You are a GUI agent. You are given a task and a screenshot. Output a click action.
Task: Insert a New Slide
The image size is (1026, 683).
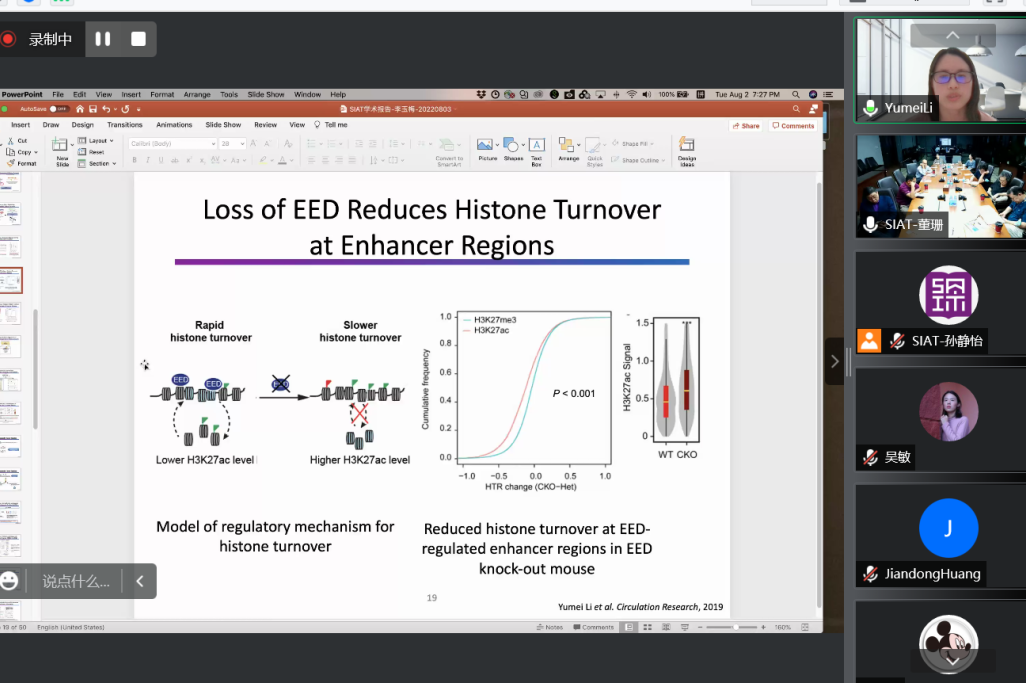click(x=62, y=151)
